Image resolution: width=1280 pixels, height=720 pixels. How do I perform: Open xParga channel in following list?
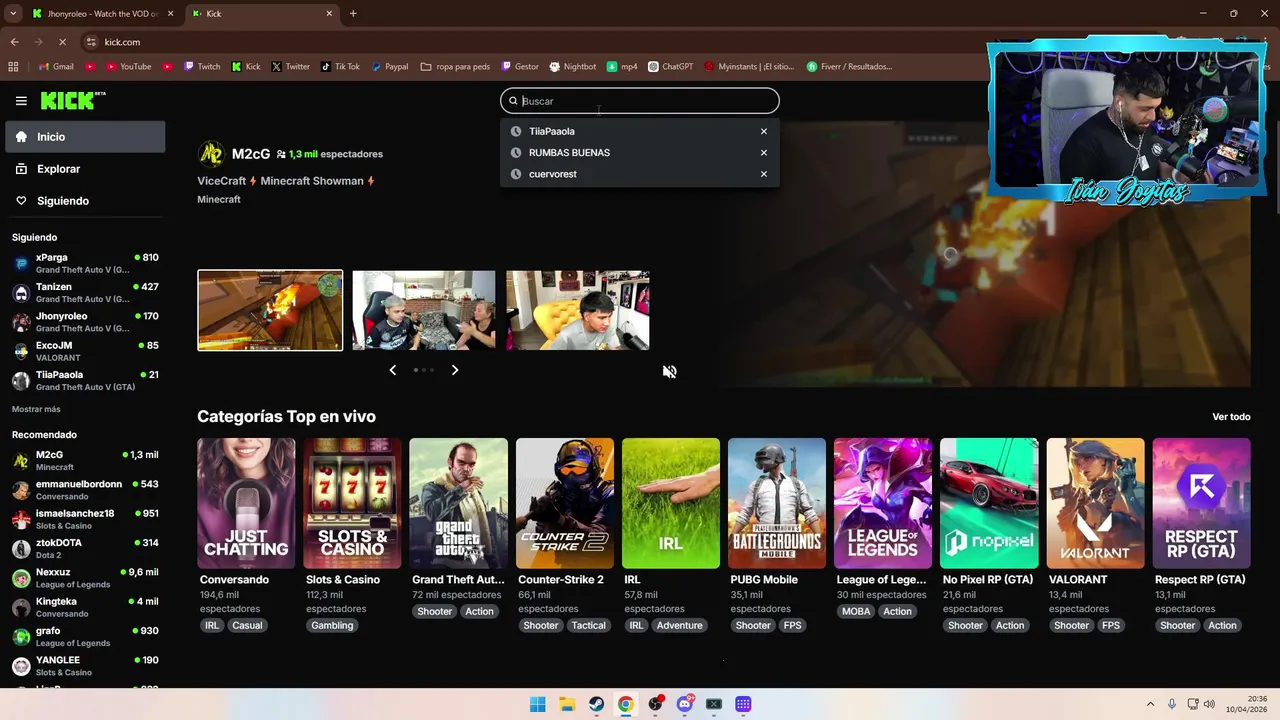(x=85, y=263)
